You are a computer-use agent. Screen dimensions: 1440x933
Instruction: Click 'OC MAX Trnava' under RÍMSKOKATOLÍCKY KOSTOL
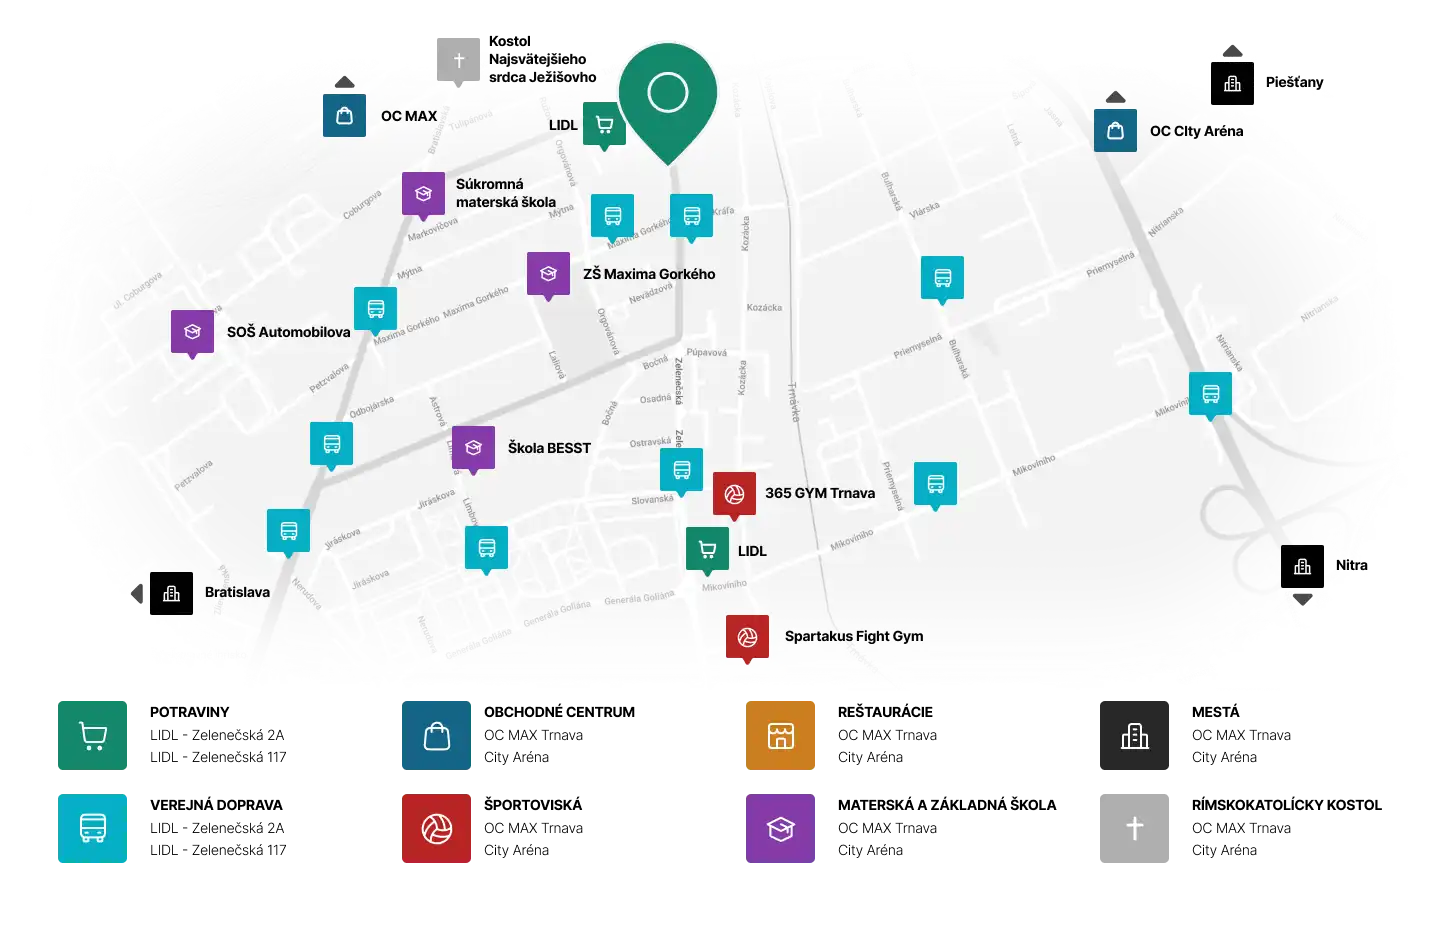pyautogui.click(x=1241, y=828)
